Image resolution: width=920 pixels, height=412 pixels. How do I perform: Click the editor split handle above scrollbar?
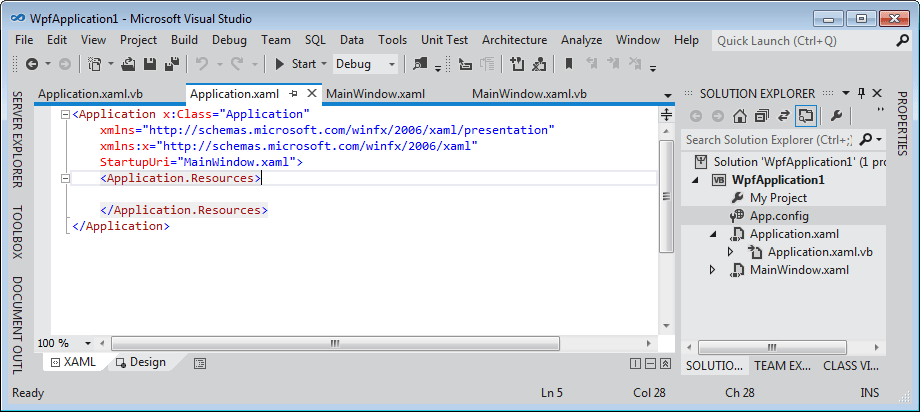point(667,114)
